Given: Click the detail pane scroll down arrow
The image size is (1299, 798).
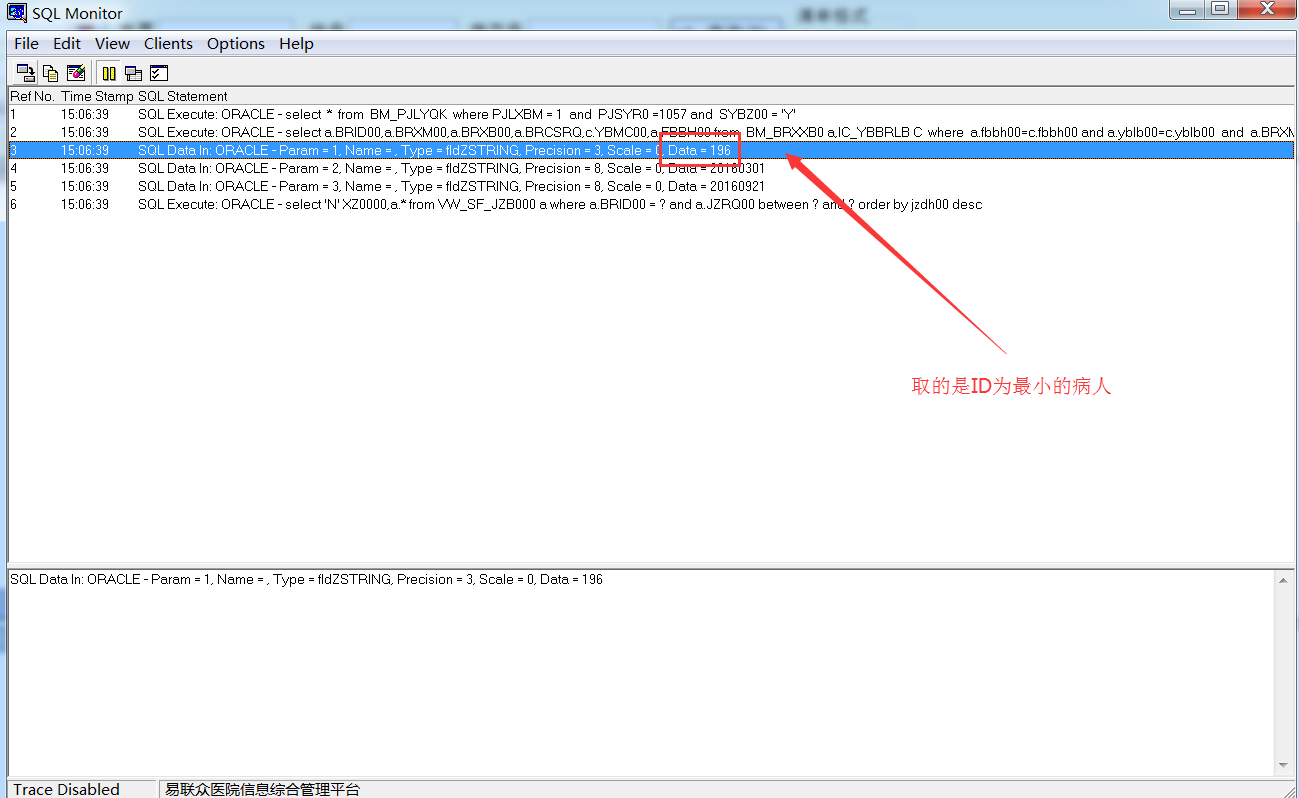Looking at the screenshot, I should click(x=1283, y=765).
